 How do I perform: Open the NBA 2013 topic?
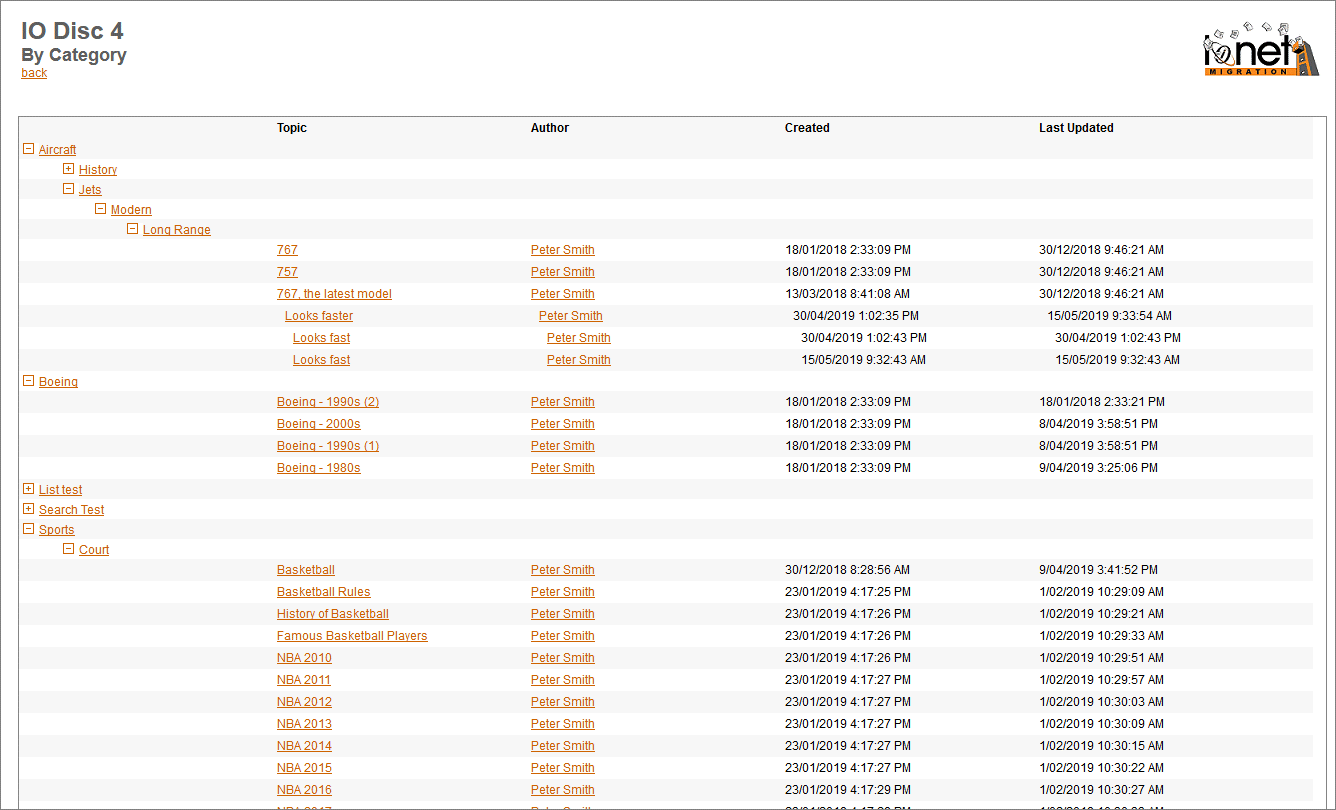(304, 724)
